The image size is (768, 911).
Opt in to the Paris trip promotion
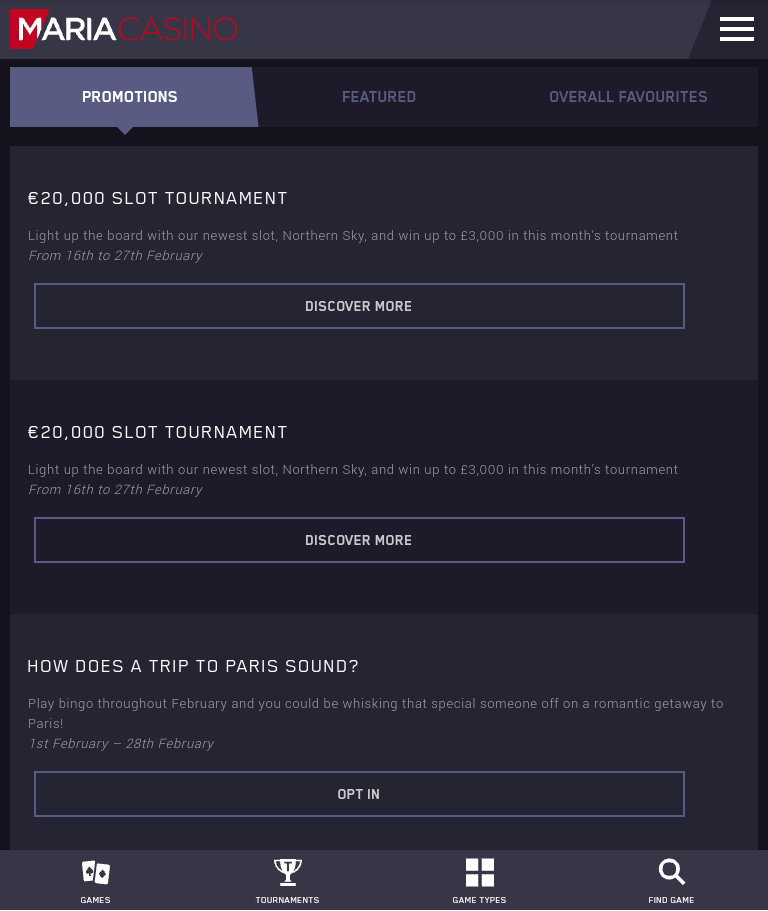[x=359, y=794]
